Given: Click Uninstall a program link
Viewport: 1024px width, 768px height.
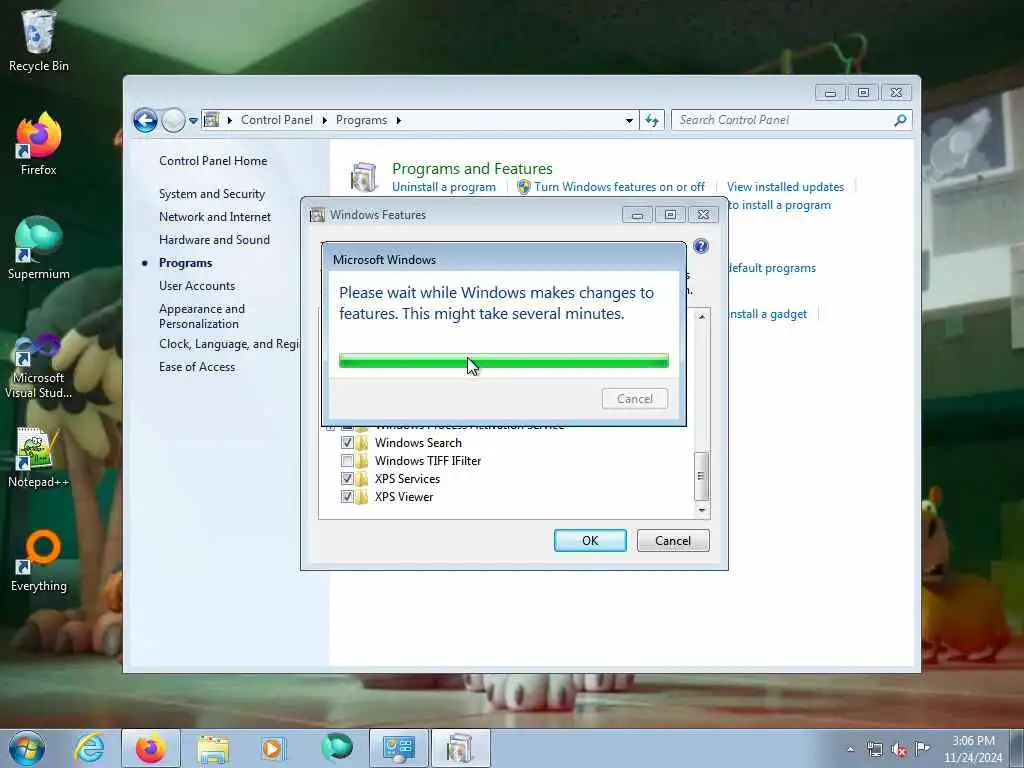Looking at the screenshot, I should 443,187.
